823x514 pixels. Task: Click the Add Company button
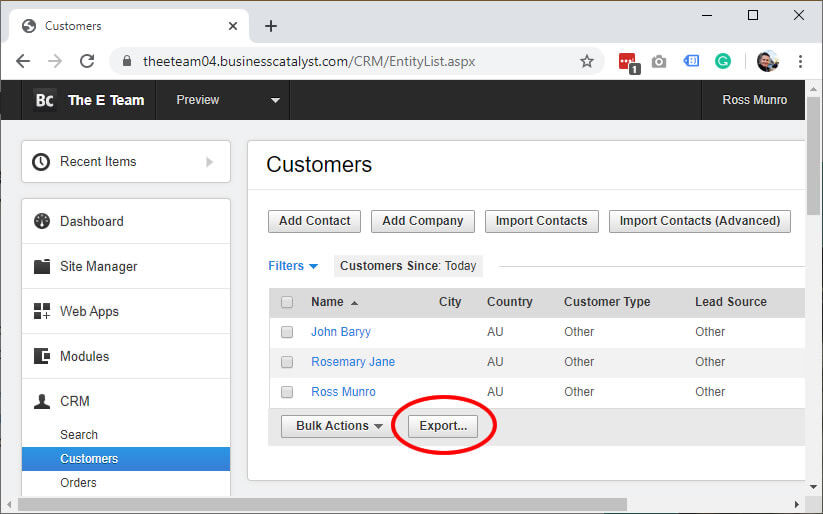[423, 221]
